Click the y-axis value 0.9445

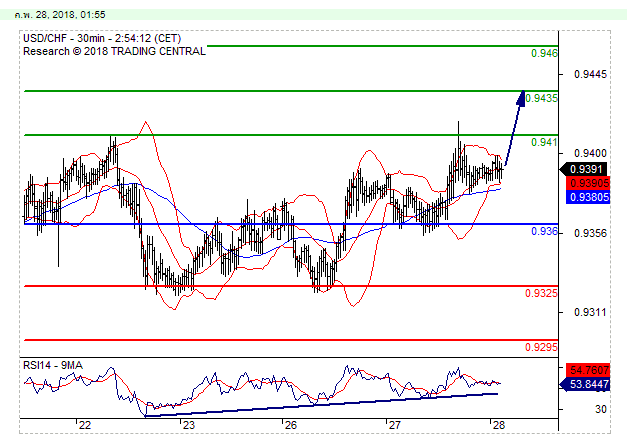point(590,74)
